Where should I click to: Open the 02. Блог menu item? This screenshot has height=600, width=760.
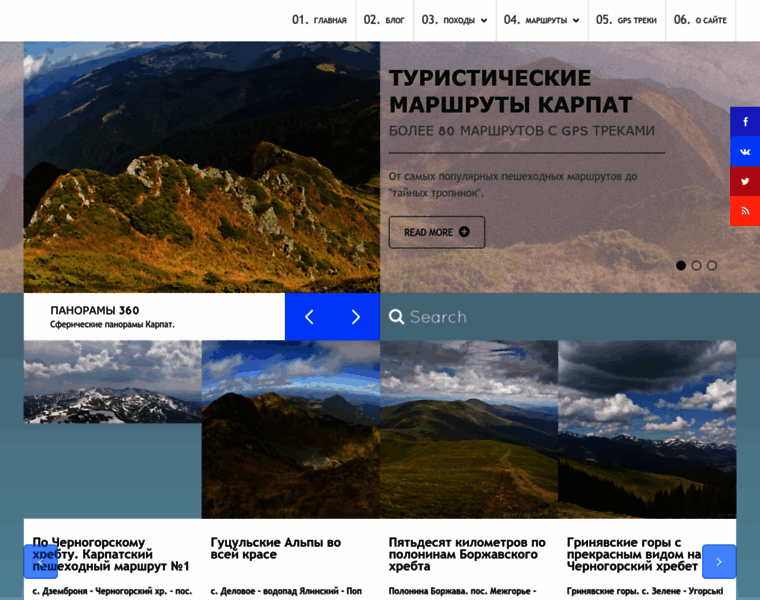pyautogui.click(x=384, y=20)
